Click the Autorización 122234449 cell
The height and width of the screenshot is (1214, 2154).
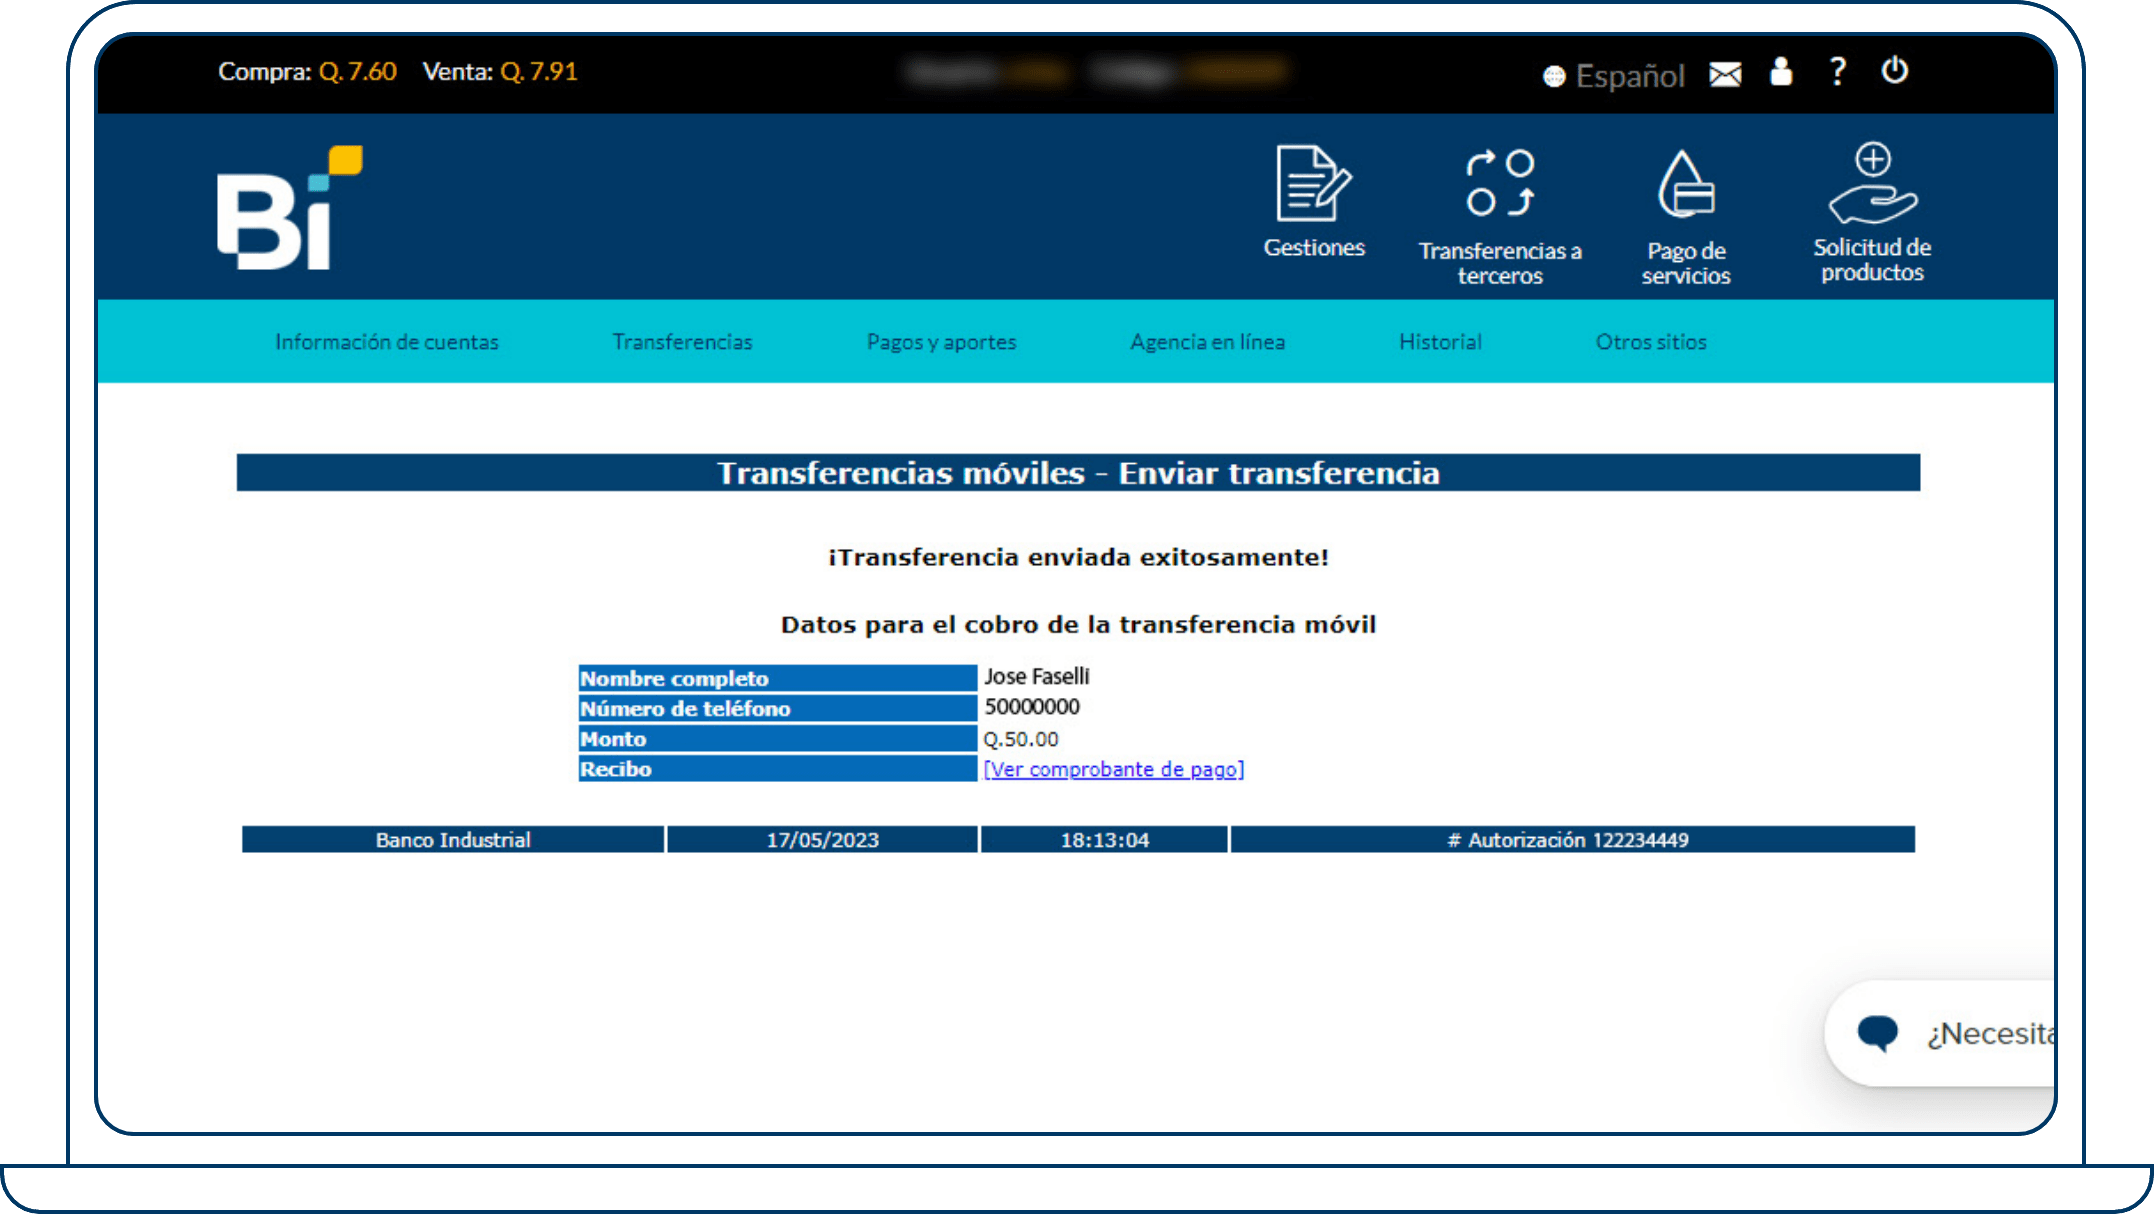pos(1572,840)
